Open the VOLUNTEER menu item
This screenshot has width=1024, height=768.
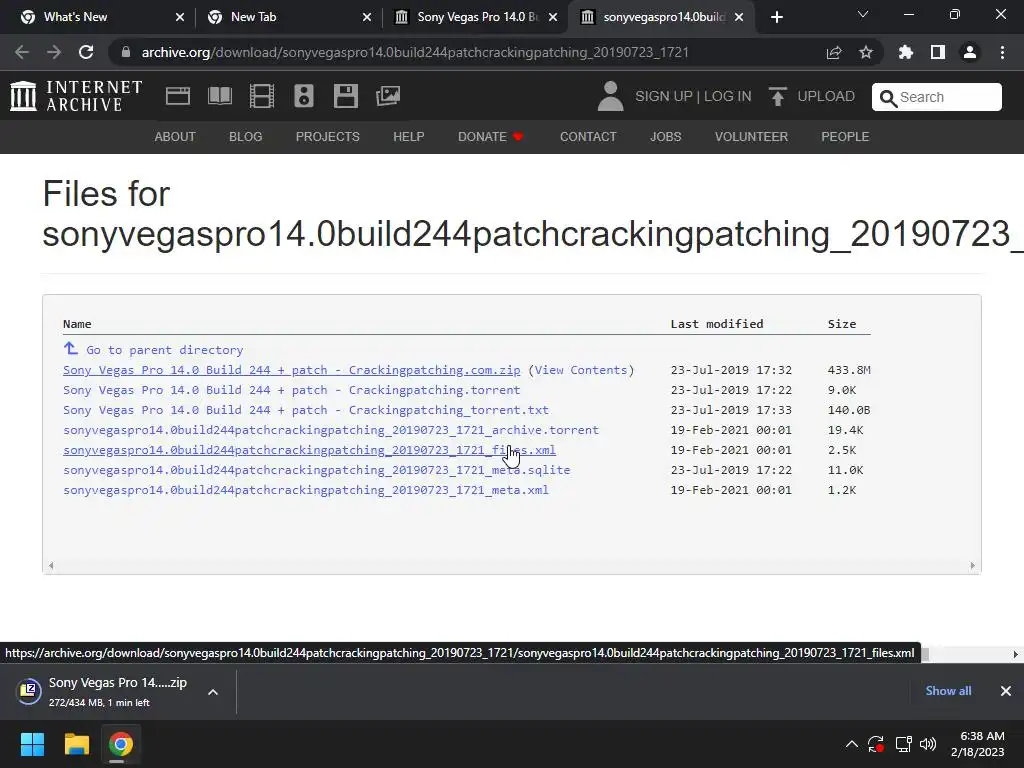[x=751, y=136]
